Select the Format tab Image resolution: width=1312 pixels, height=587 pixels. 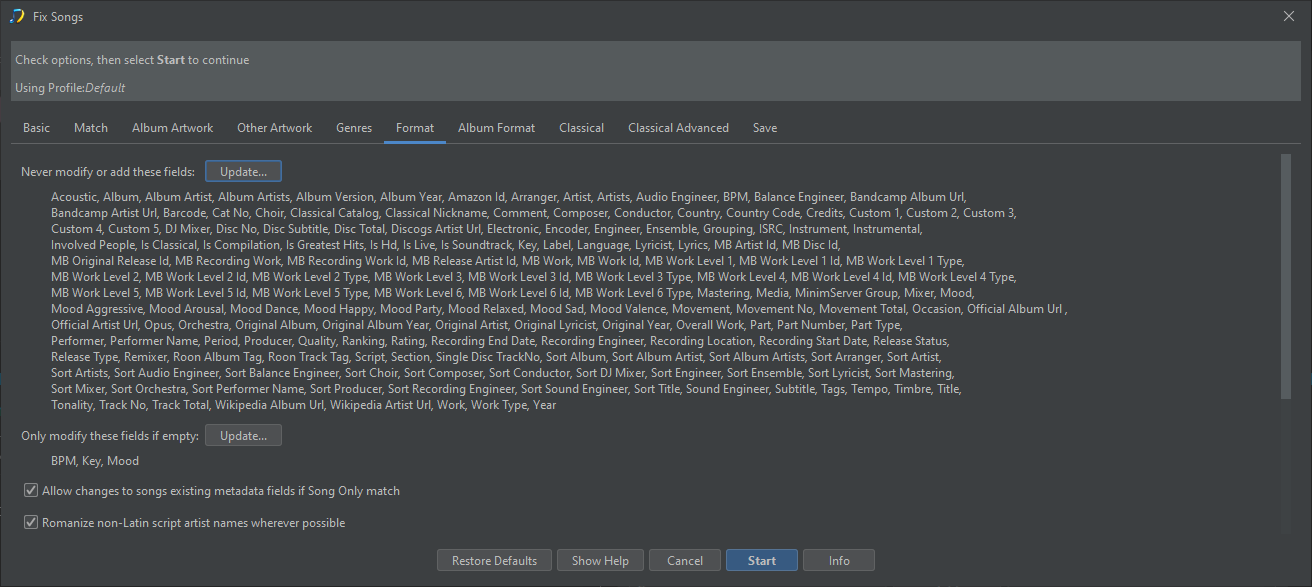click(415, 128)
